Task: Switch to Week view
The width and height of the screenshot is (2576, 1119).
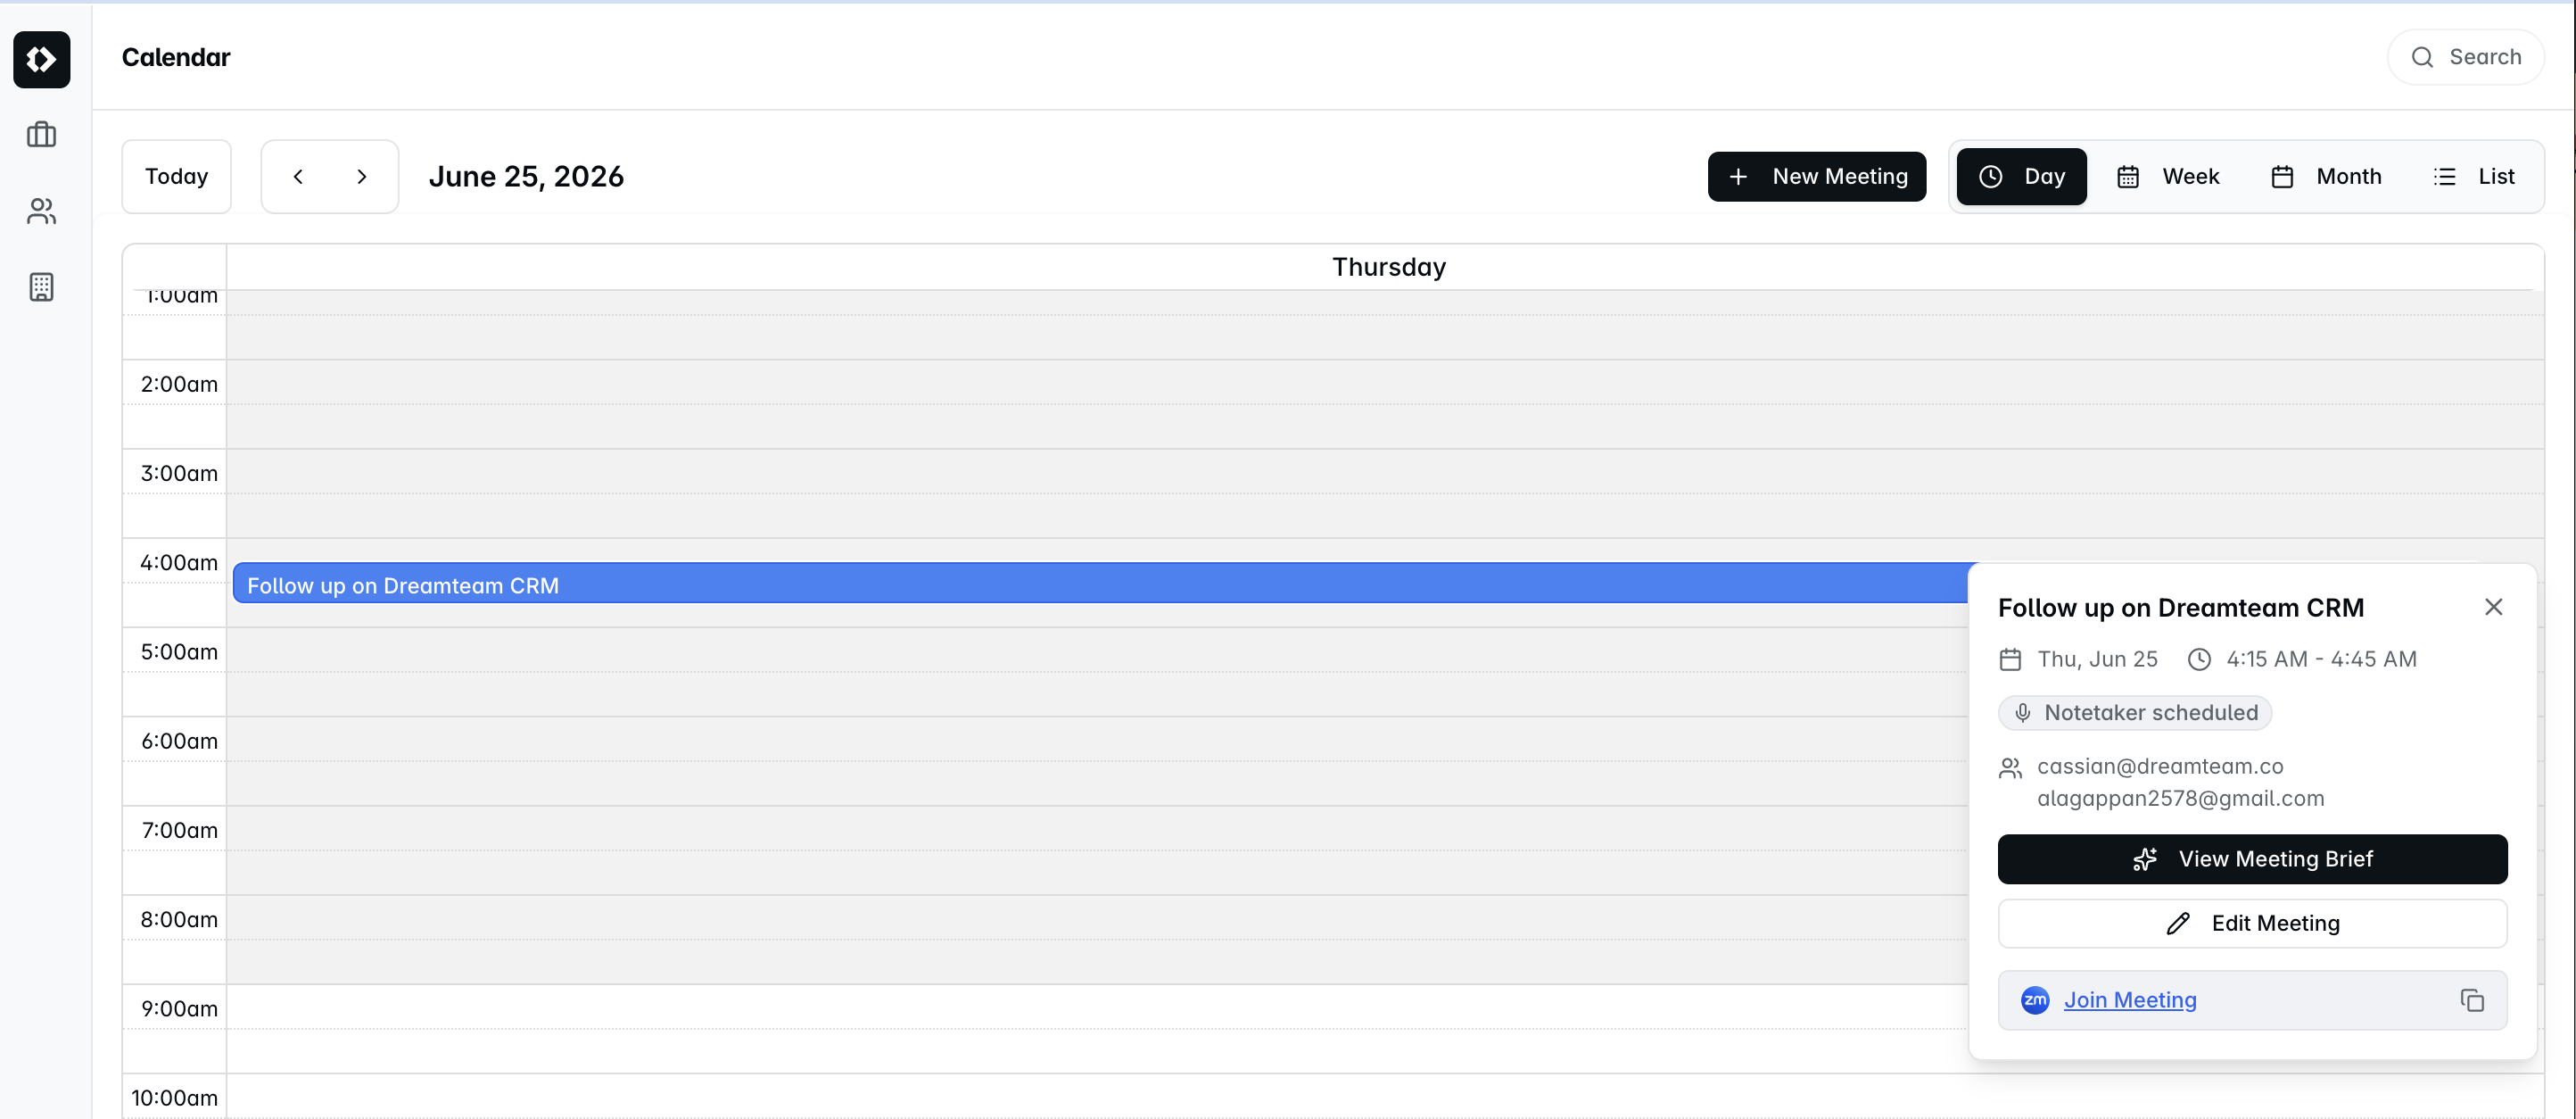Action: (2168, 177)
